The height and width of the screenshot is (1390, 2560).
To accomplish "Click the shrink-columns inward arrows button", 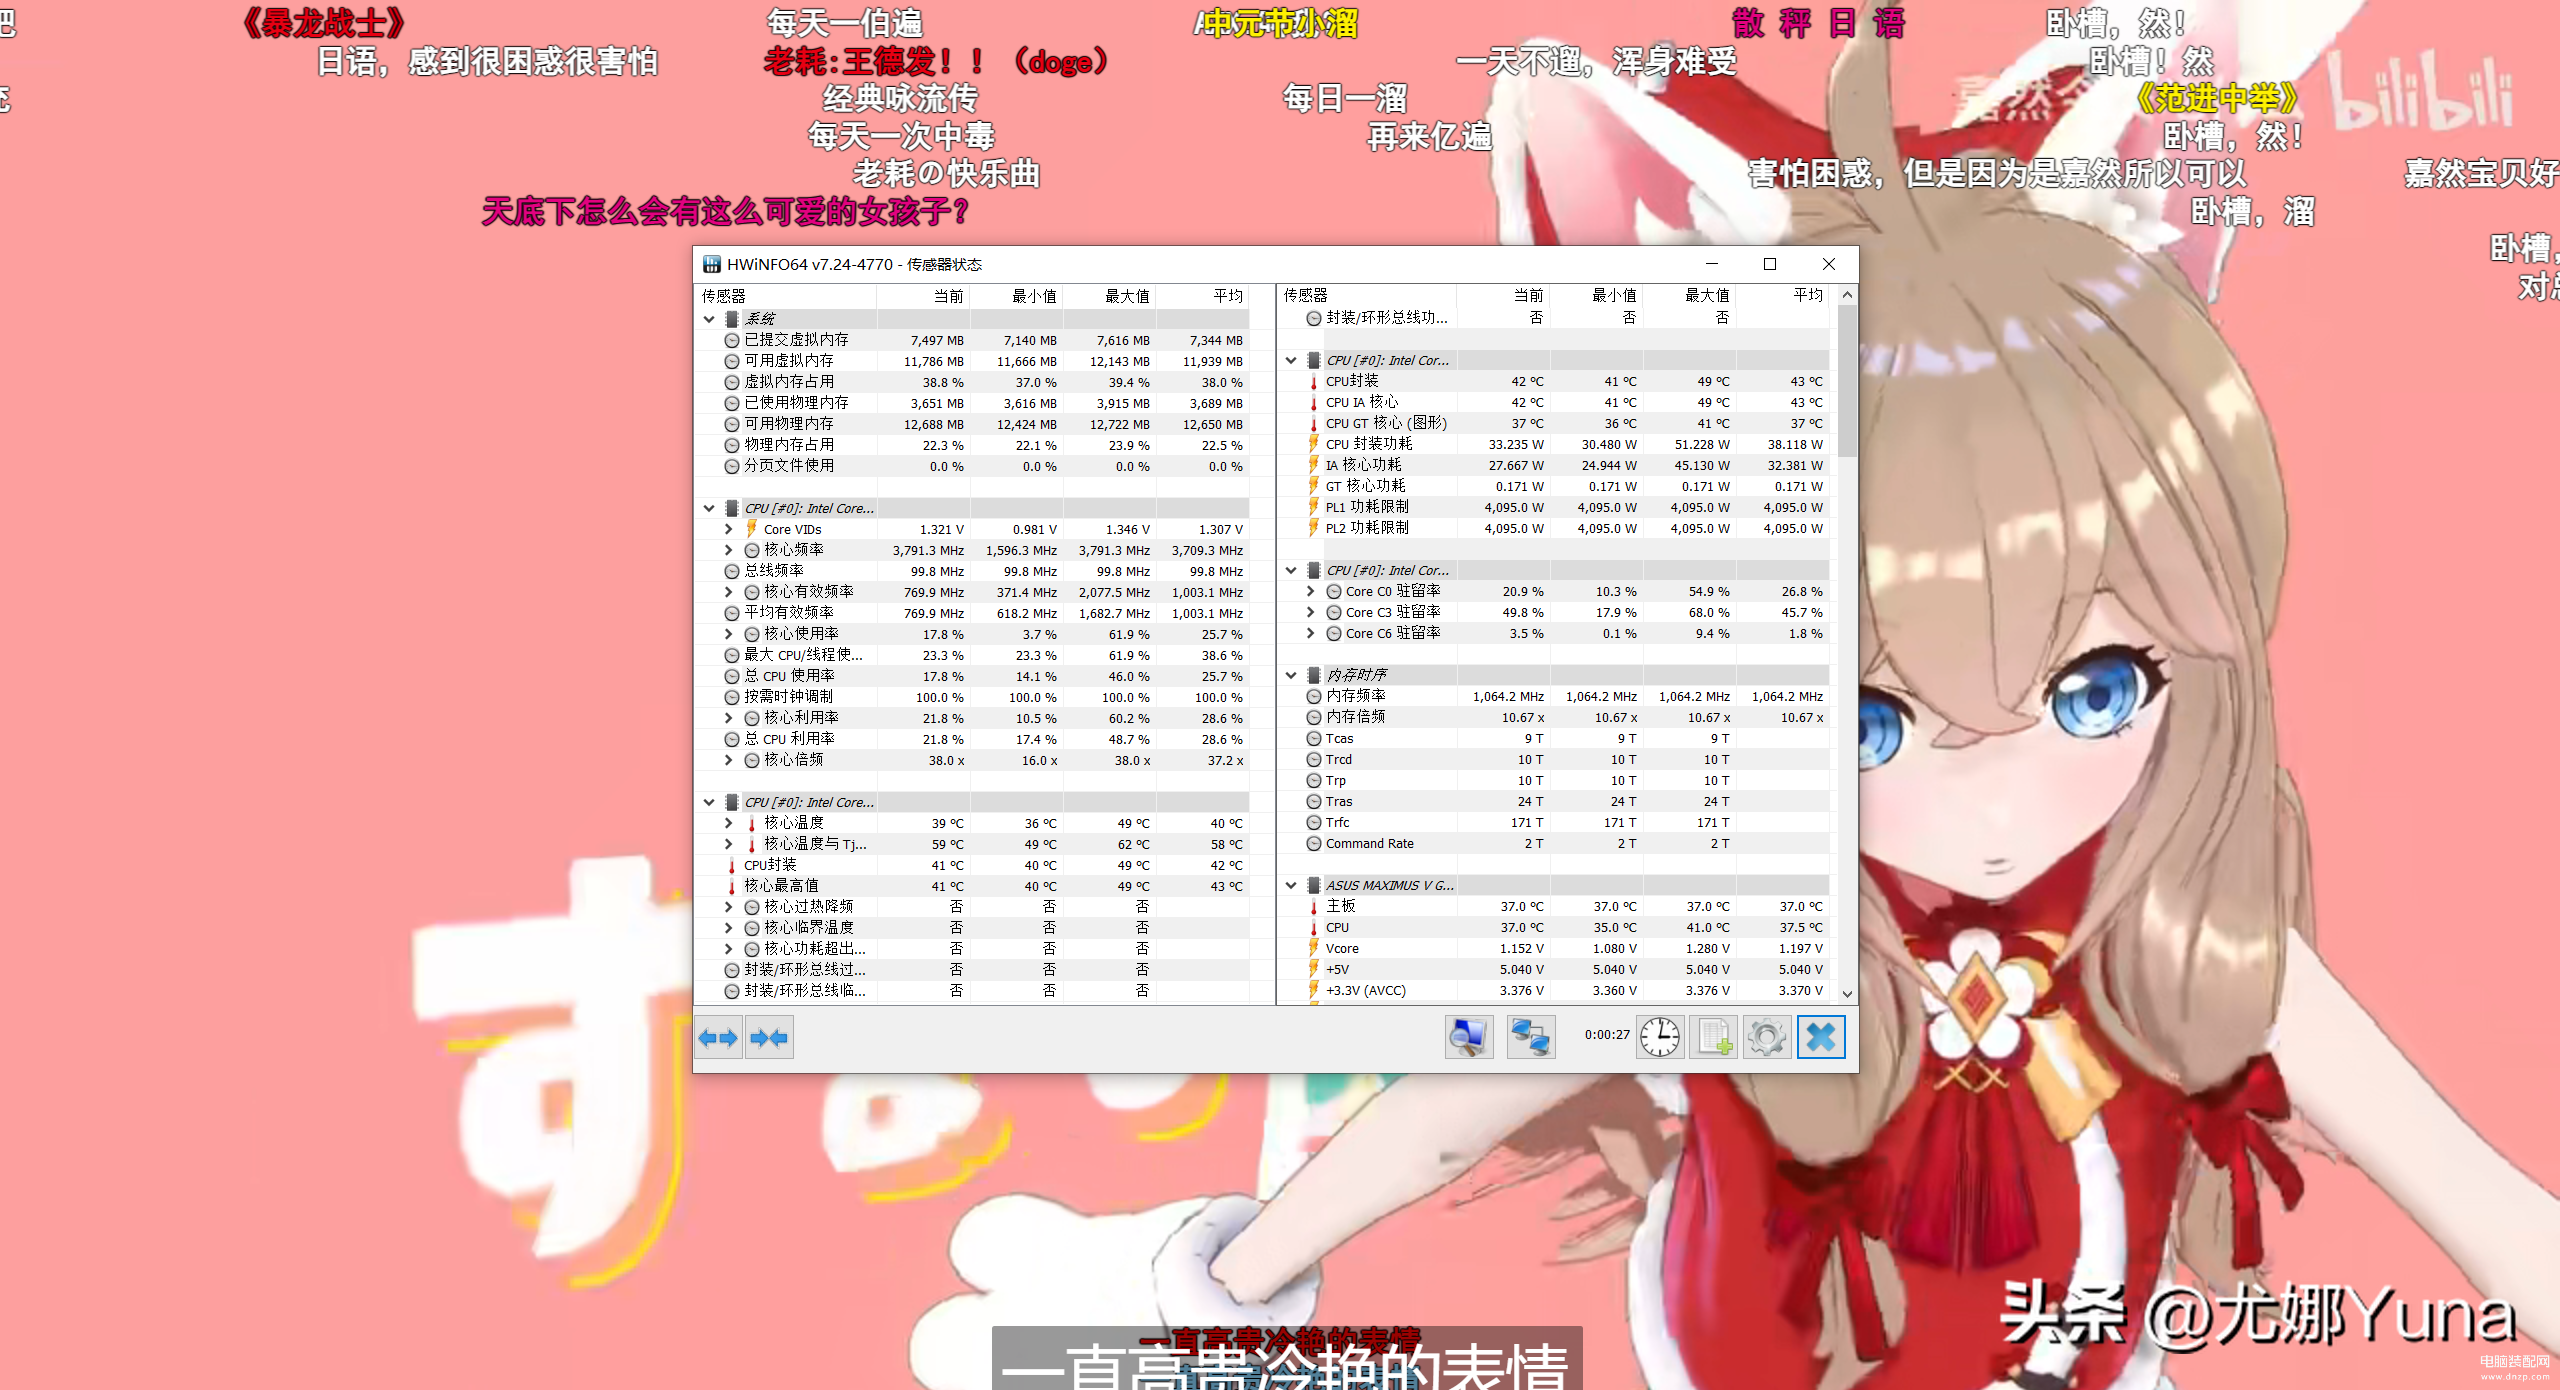I will tap(769, 1038).
